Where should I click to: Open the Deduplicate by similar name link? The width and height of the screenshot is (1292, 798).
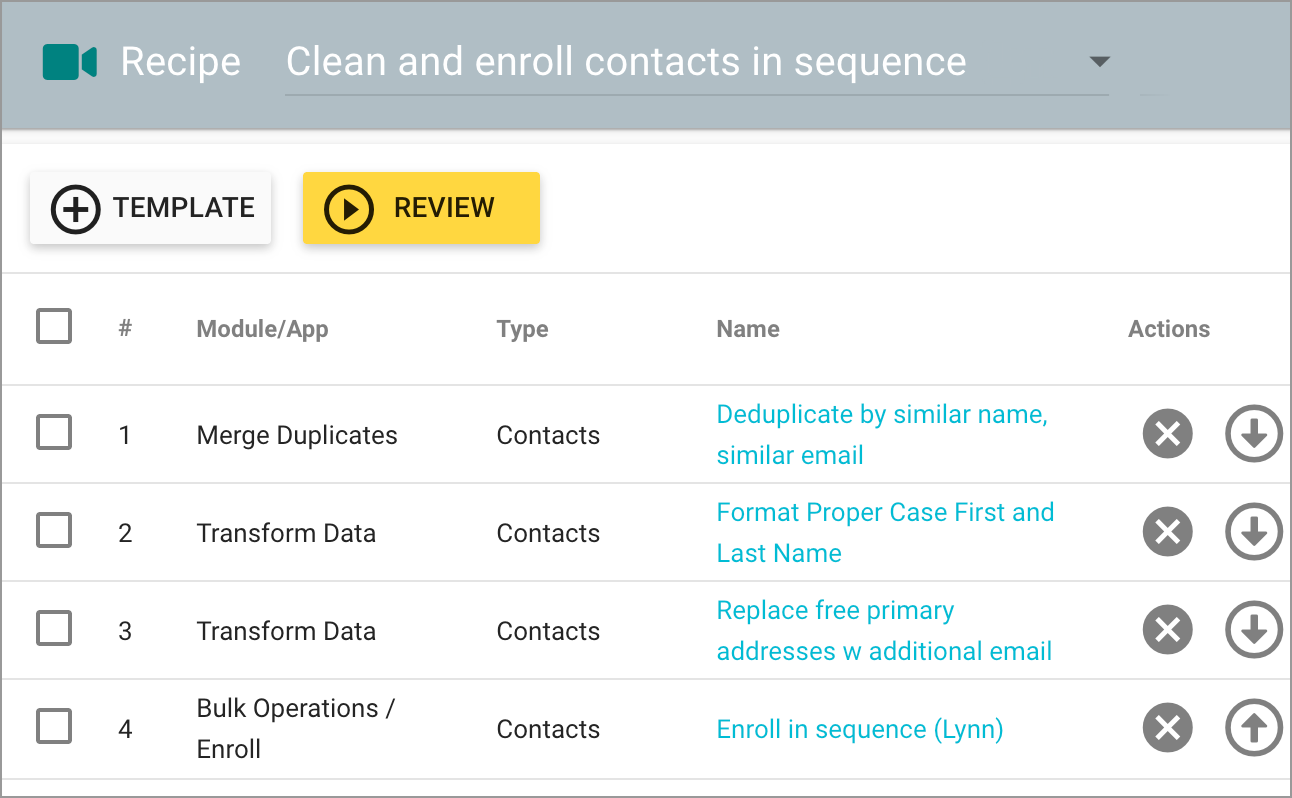881,434
